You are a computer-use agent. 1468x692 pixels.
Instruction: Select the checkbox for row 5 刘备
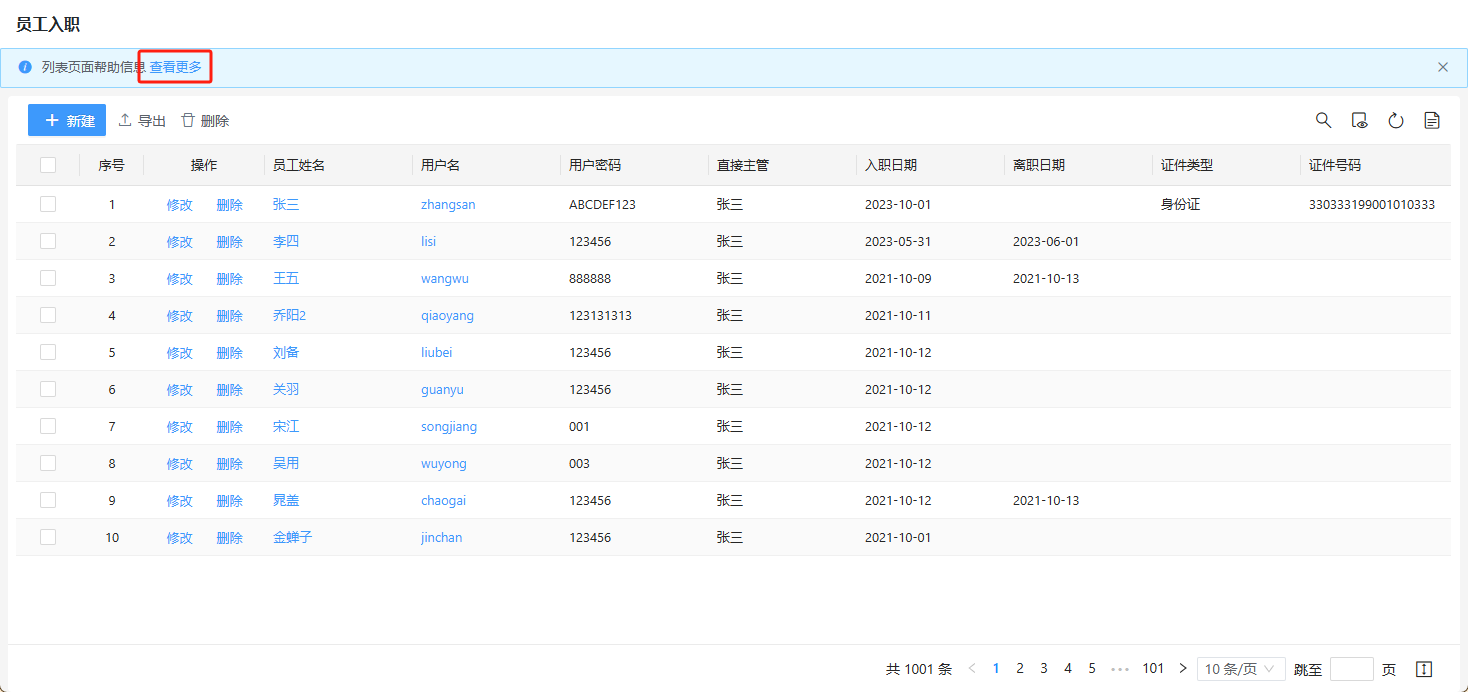[48, 352]
